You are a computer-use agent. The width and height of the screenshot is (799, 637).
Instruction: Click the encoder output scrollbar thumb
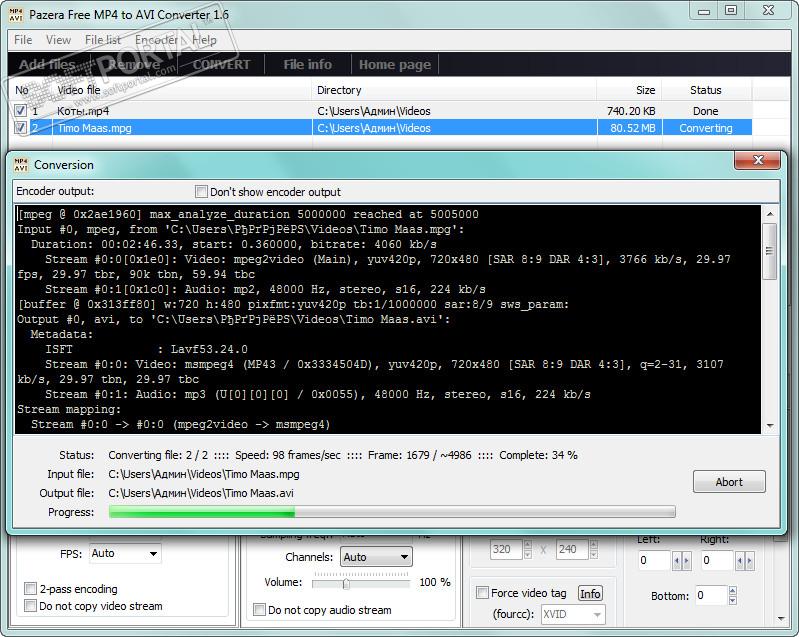tap(769, 251)
